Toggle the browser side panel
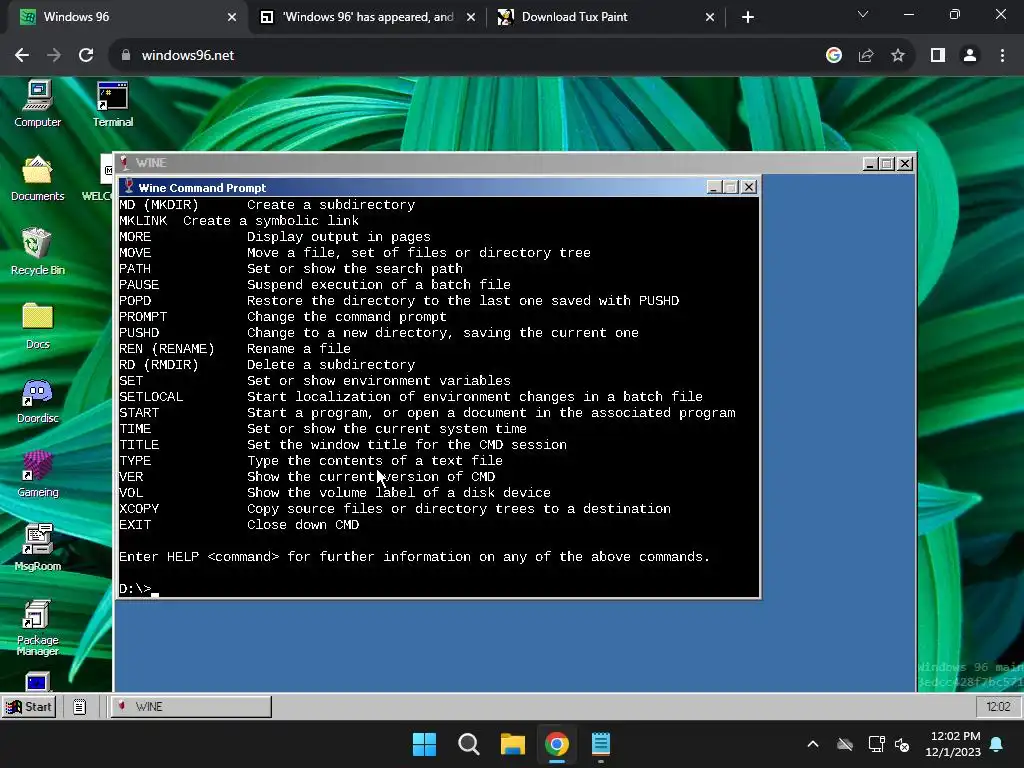Viewport: 1024px width, 768px height. (938, 56)
